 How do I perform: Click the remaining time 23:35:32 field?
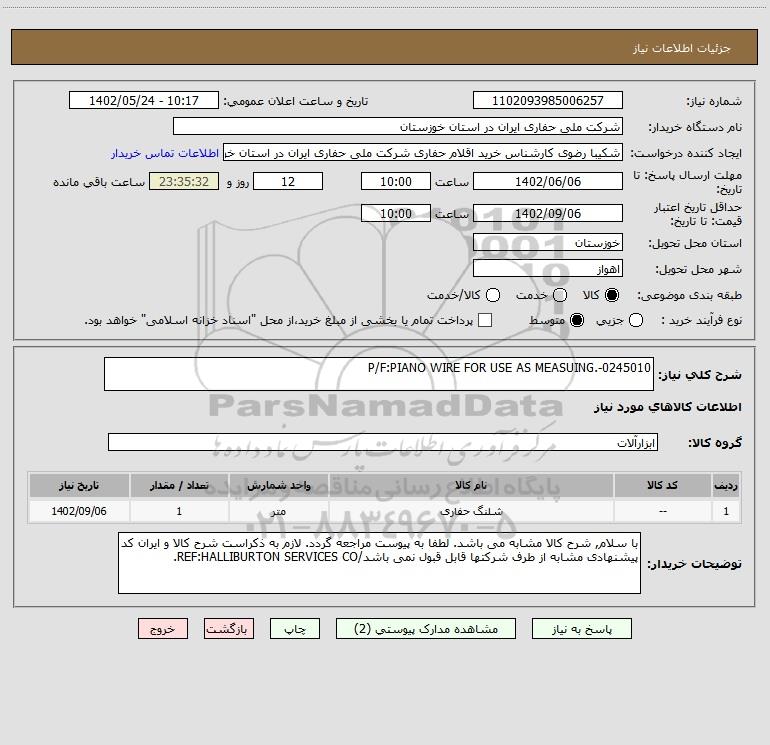point(184,181)
